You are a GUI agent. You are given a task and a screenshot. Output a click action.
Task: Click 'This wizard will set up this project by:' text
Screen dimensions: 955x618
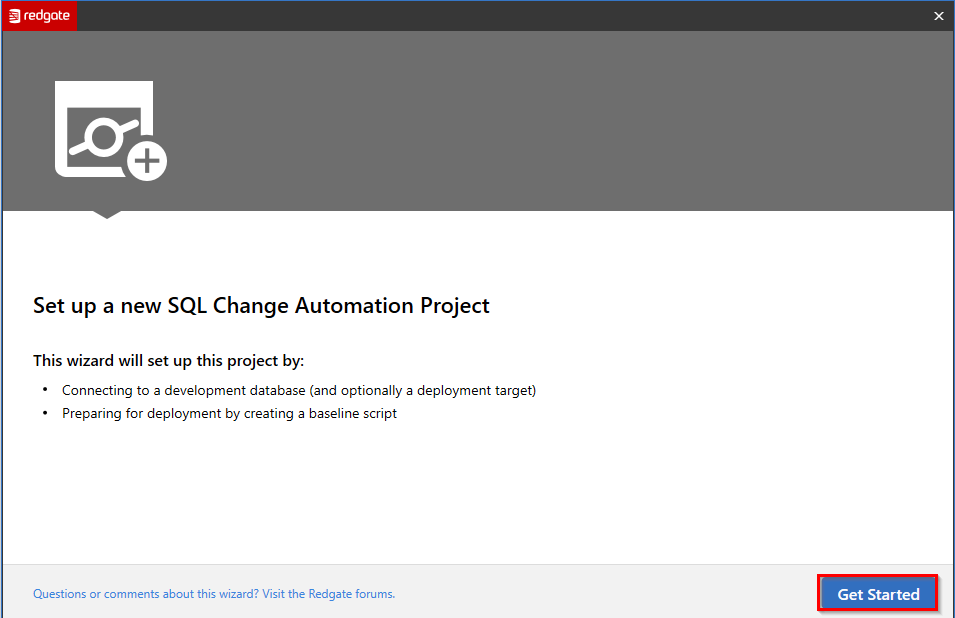point(169,360)
